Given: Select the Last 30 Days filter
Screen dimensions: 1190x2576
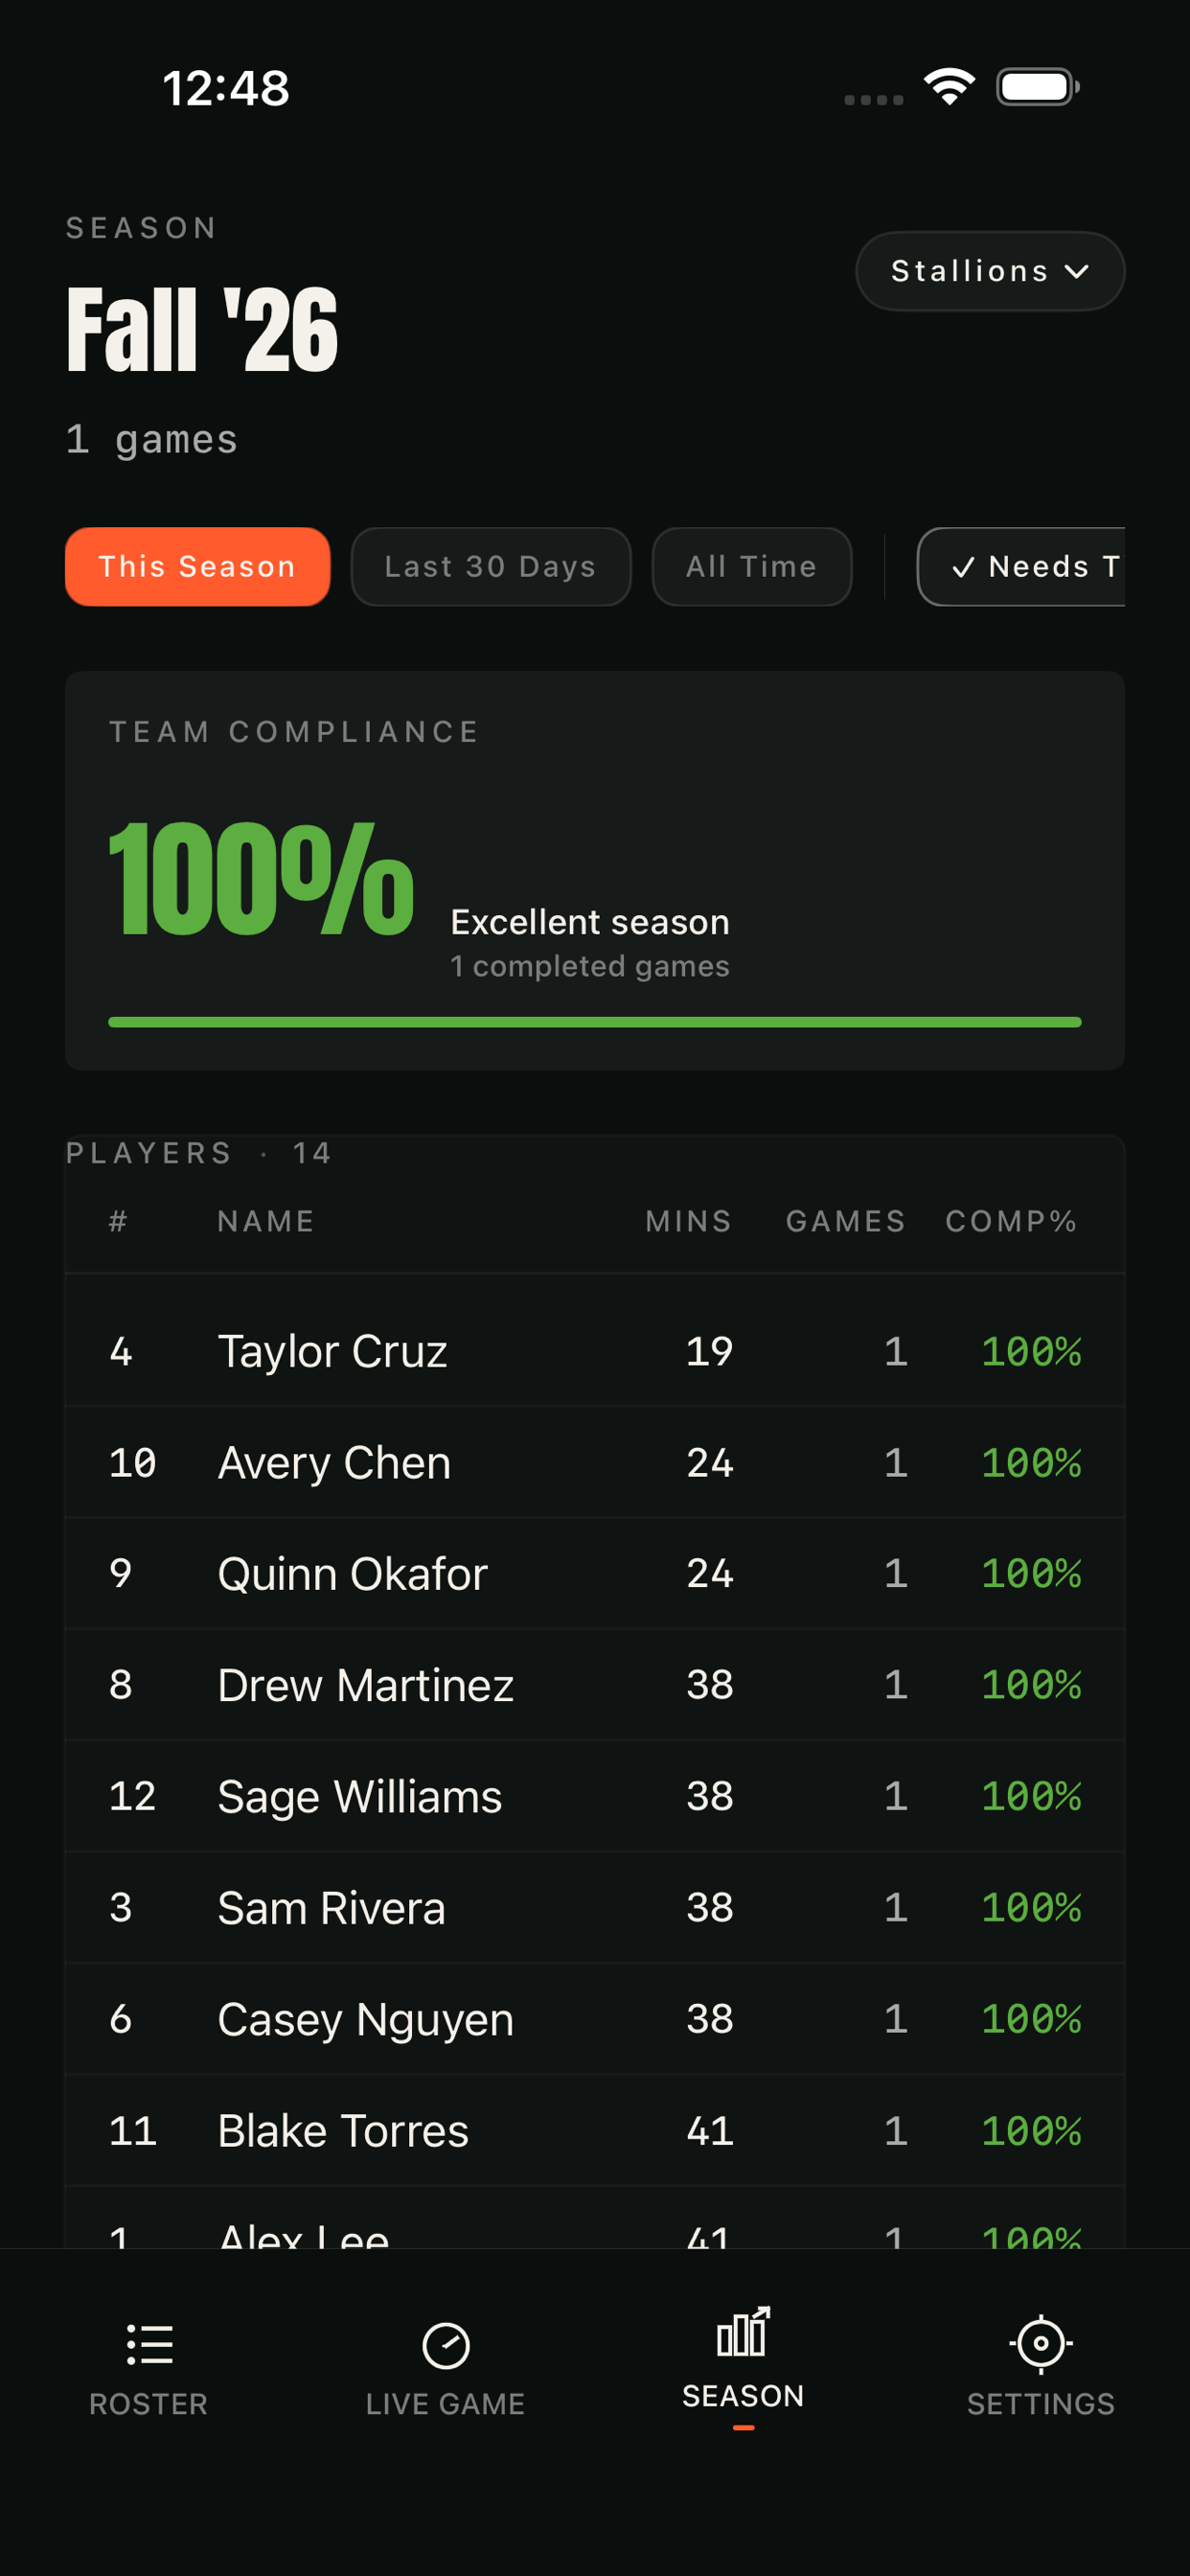Looking at the screenshot, I should [x=491, y=567].
